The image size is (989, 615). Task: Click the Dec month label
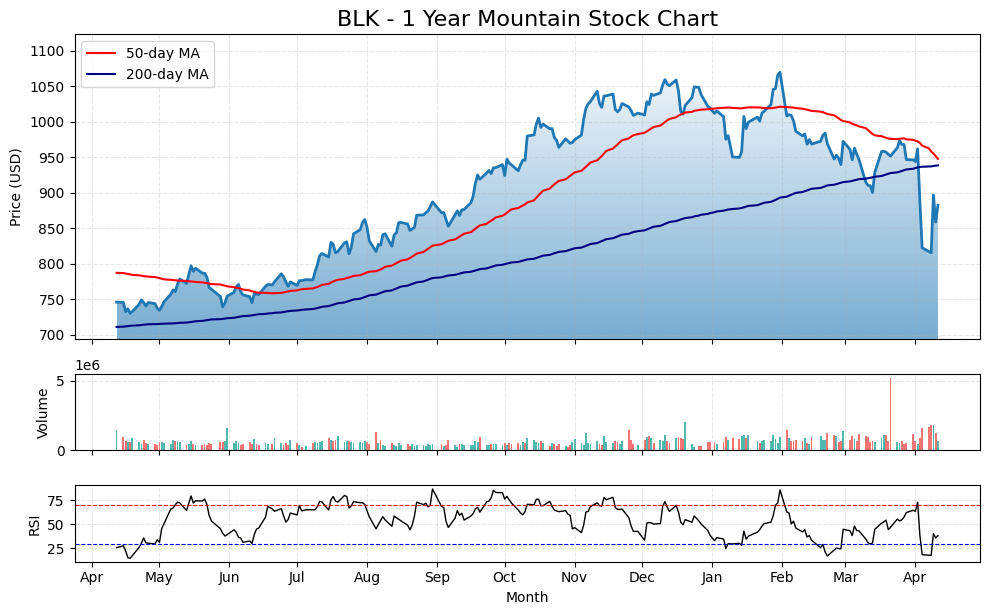click(642, 577)
